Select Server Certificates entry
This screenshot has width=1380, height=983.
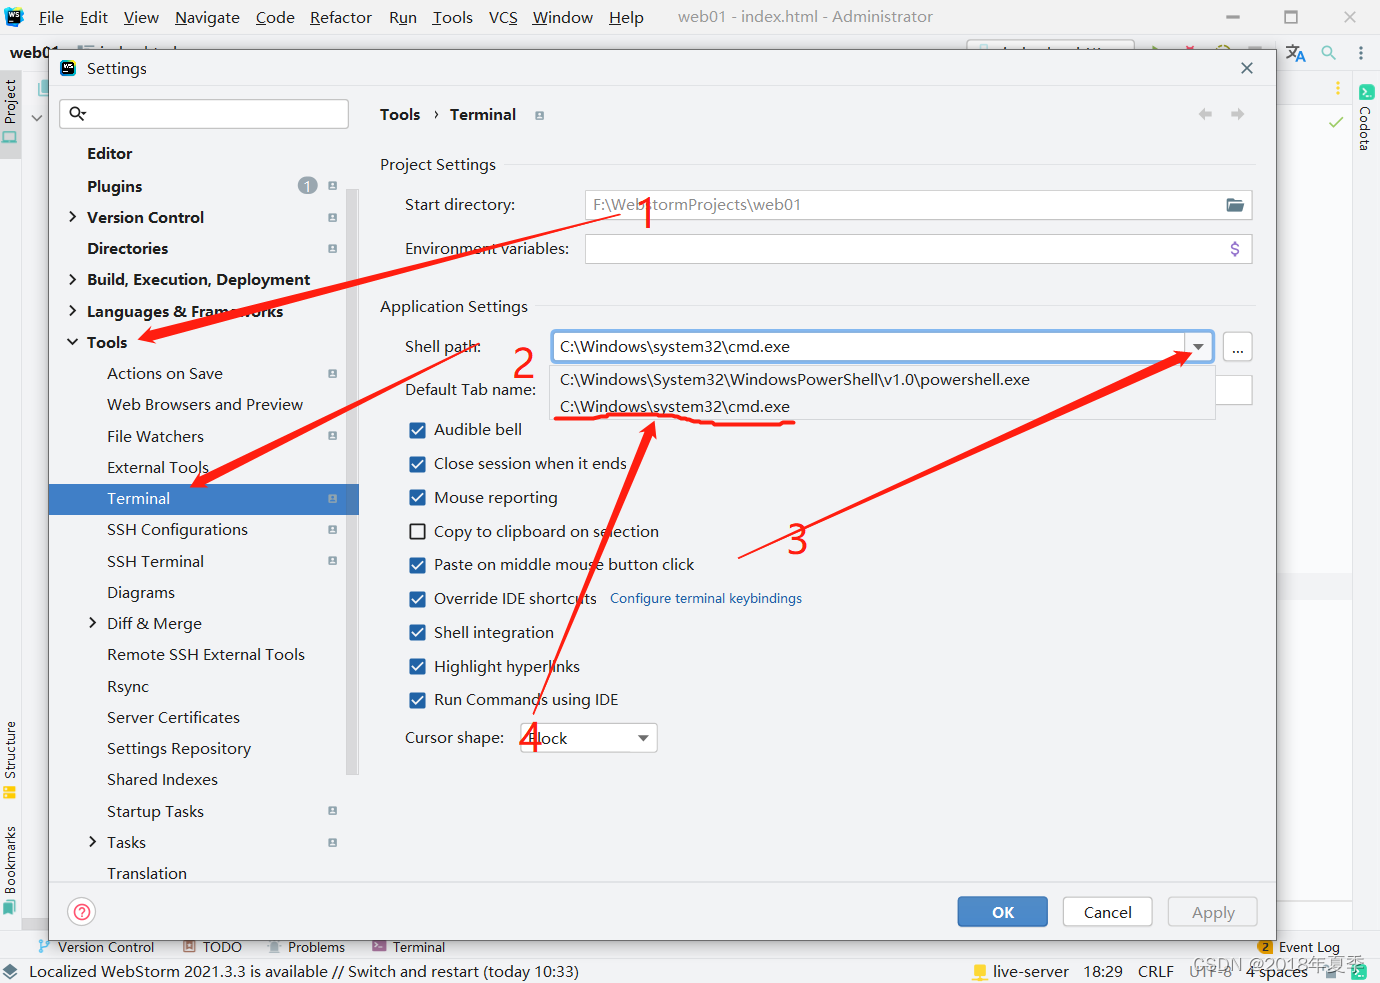click(x=173, y=718)
